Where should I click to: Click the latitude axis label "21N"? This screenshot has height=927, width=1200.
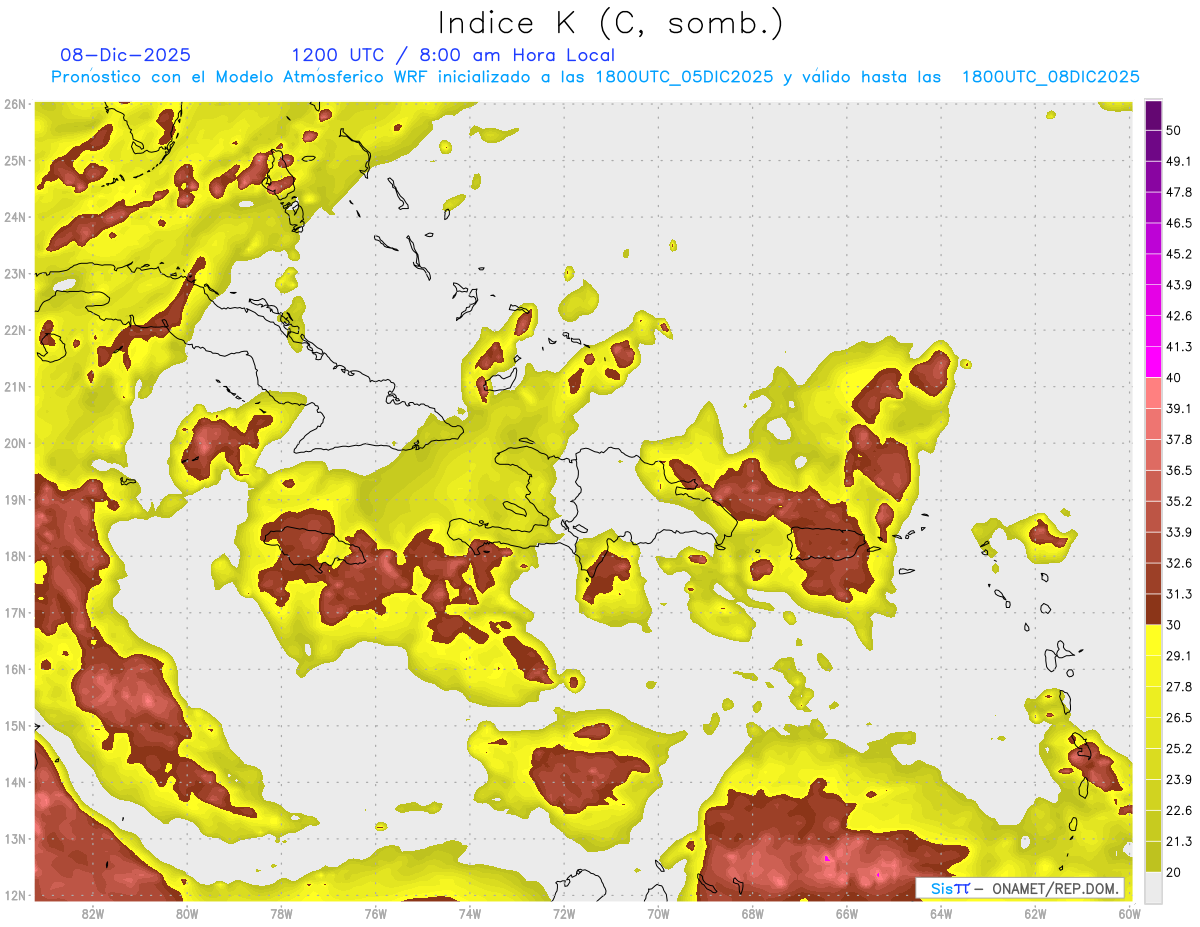(15, 387)
